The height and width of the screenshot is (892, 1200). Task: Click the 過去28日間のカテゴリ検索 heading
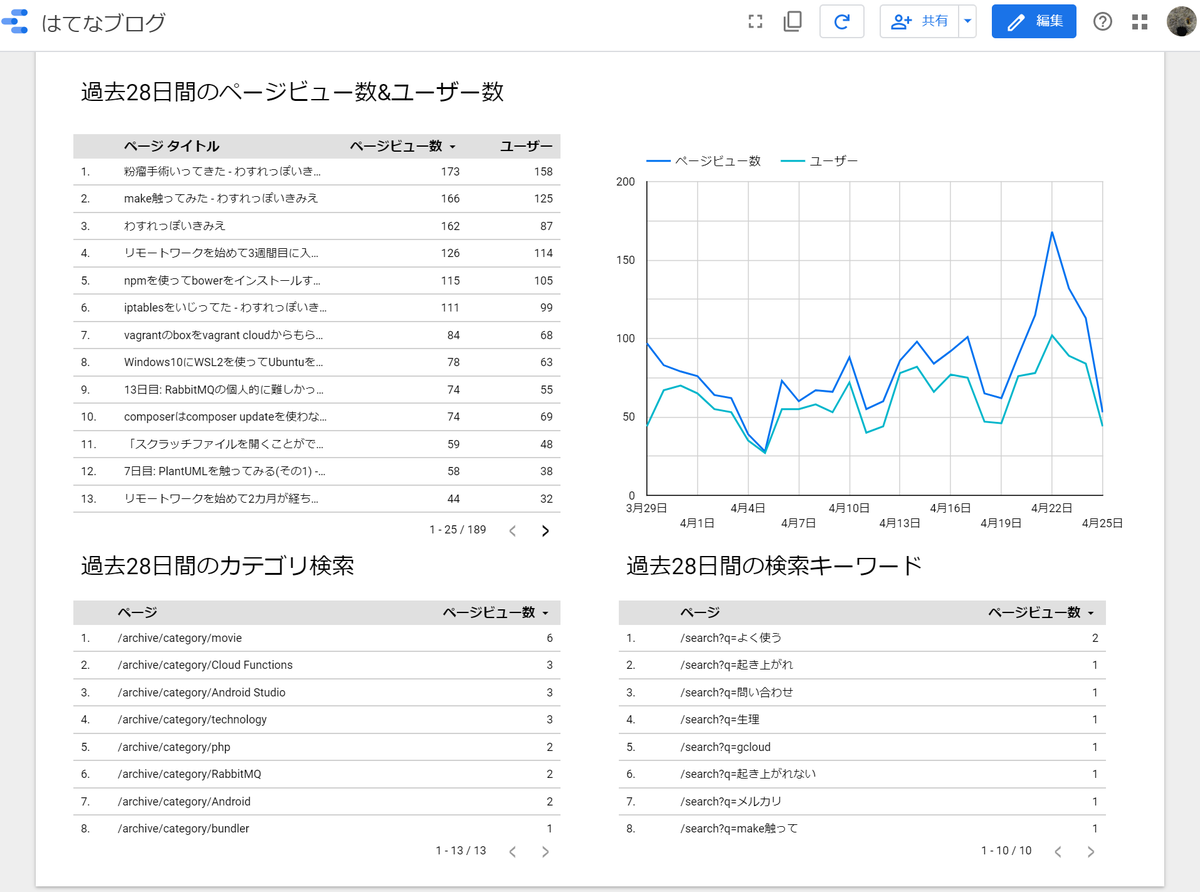click(217, 566)
